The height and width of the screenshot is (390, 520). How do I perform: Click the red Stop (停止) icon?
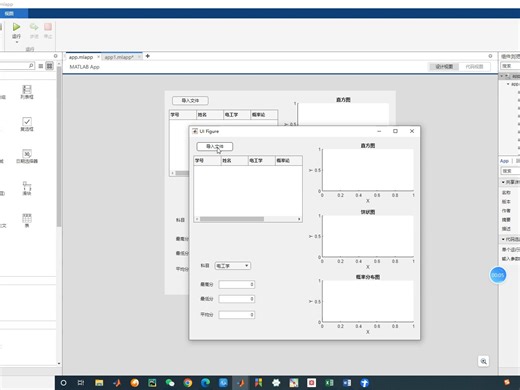tap(48, 27)
